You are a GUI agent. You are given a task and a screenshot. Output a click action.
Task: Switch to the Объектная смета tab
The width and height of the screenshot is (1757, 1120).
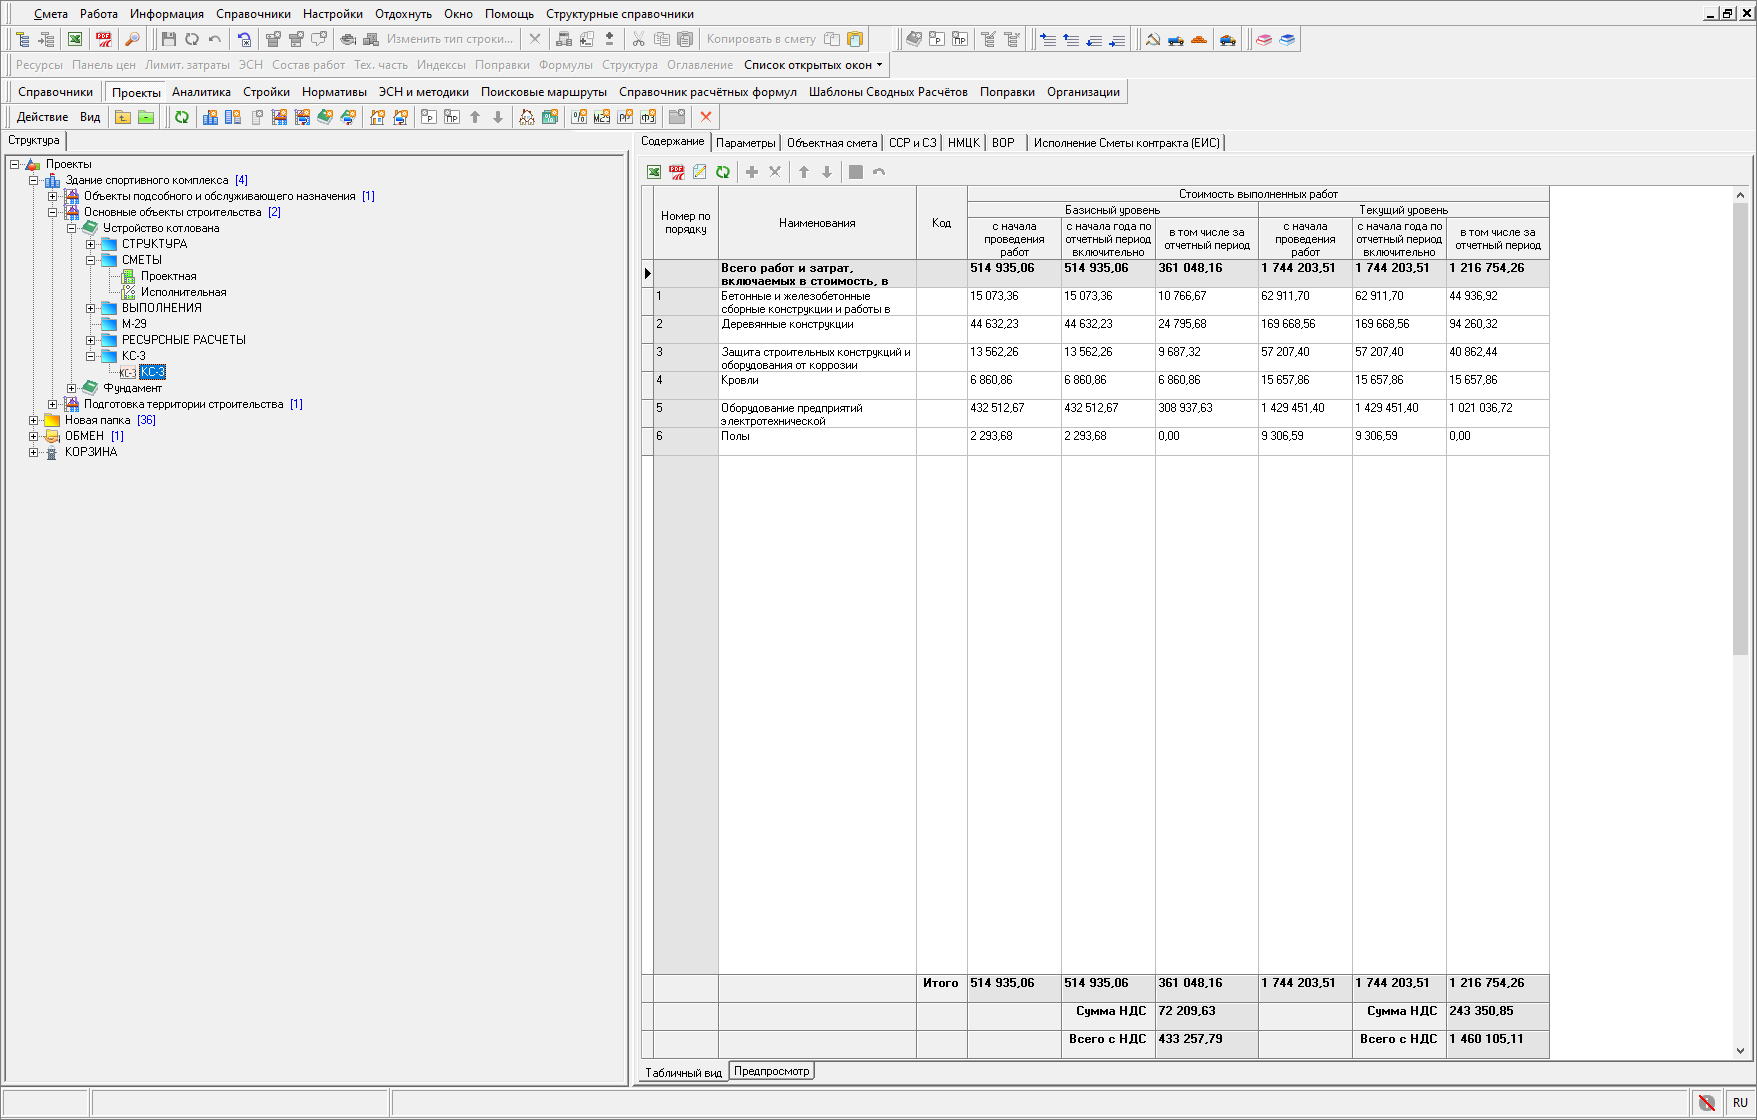point(831,143)
